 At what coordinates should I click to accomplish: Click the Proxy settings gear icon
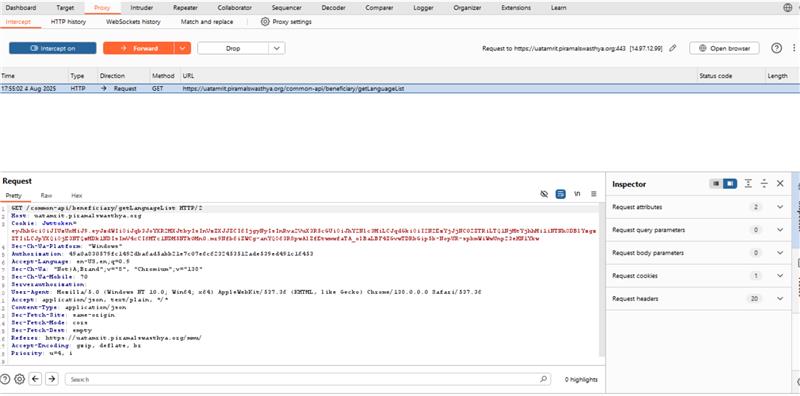click(265, 22)
